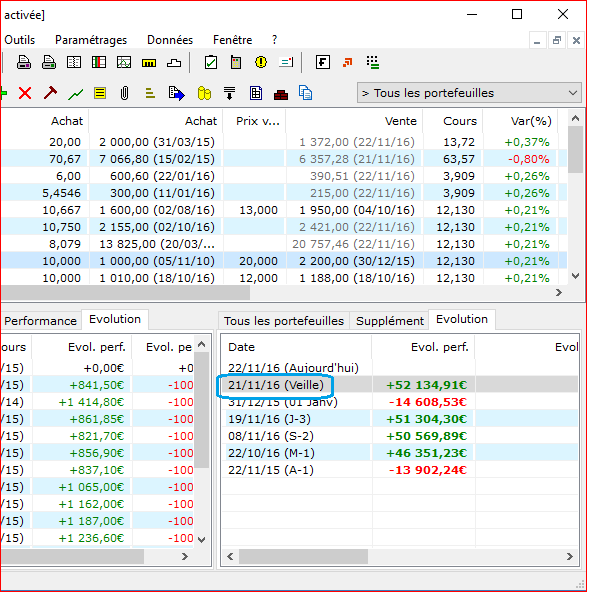
Task: Click the yellow exclamation alert icon
Action: coord(261,62)
